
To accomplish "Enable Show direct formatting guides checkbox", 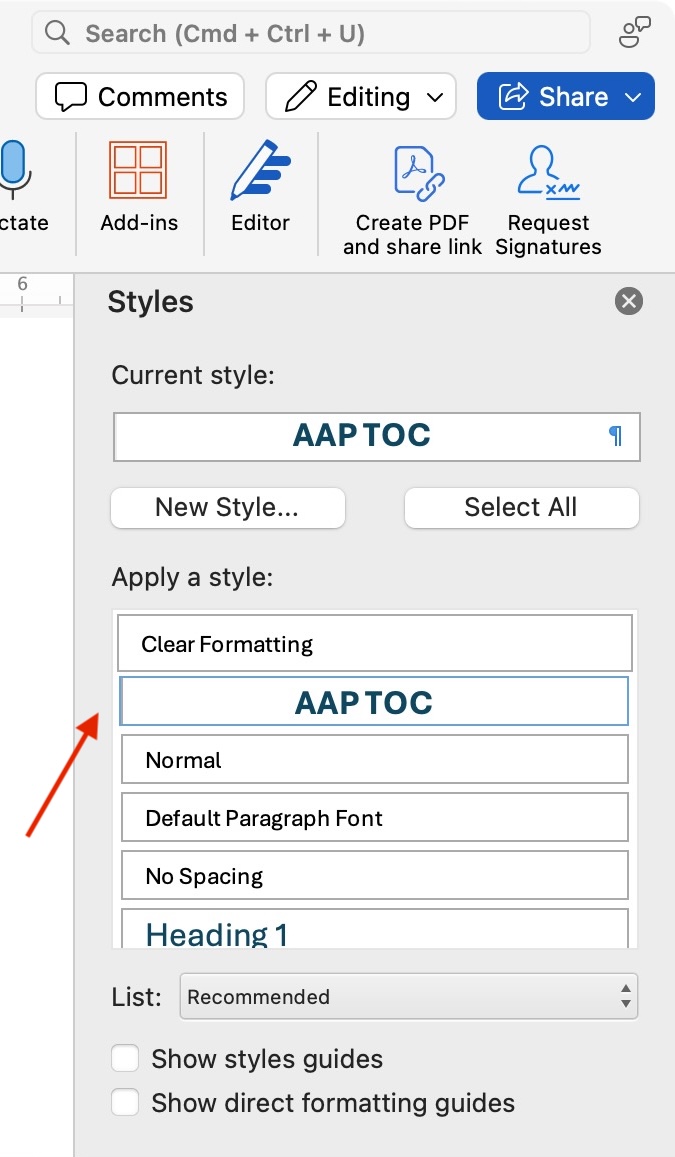I will (x=125, y=1103).
